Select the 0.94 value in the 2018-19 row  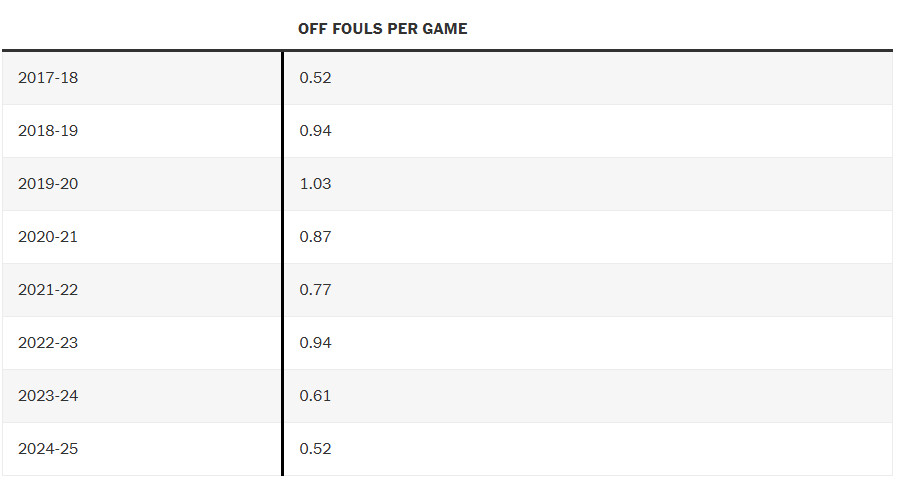click(315, 131)
